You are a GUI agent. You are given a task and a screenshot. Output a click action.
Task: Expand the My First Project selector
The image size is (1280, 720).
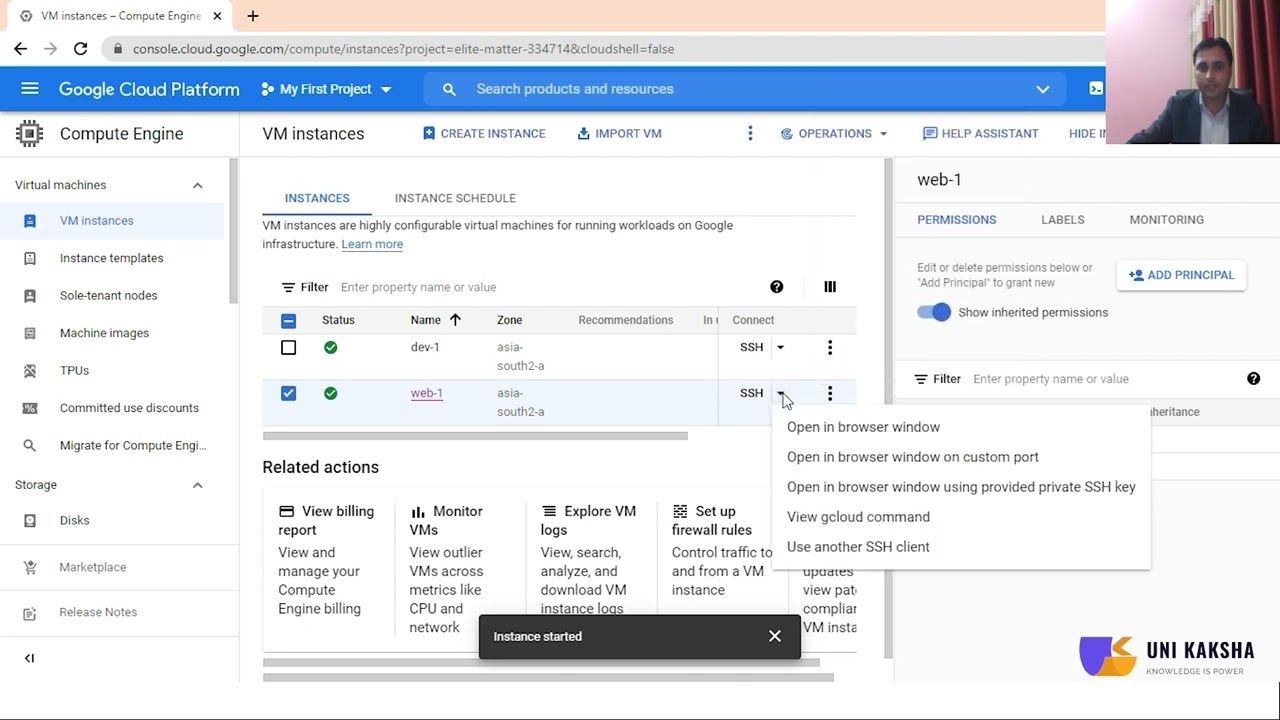click(325, 89)
